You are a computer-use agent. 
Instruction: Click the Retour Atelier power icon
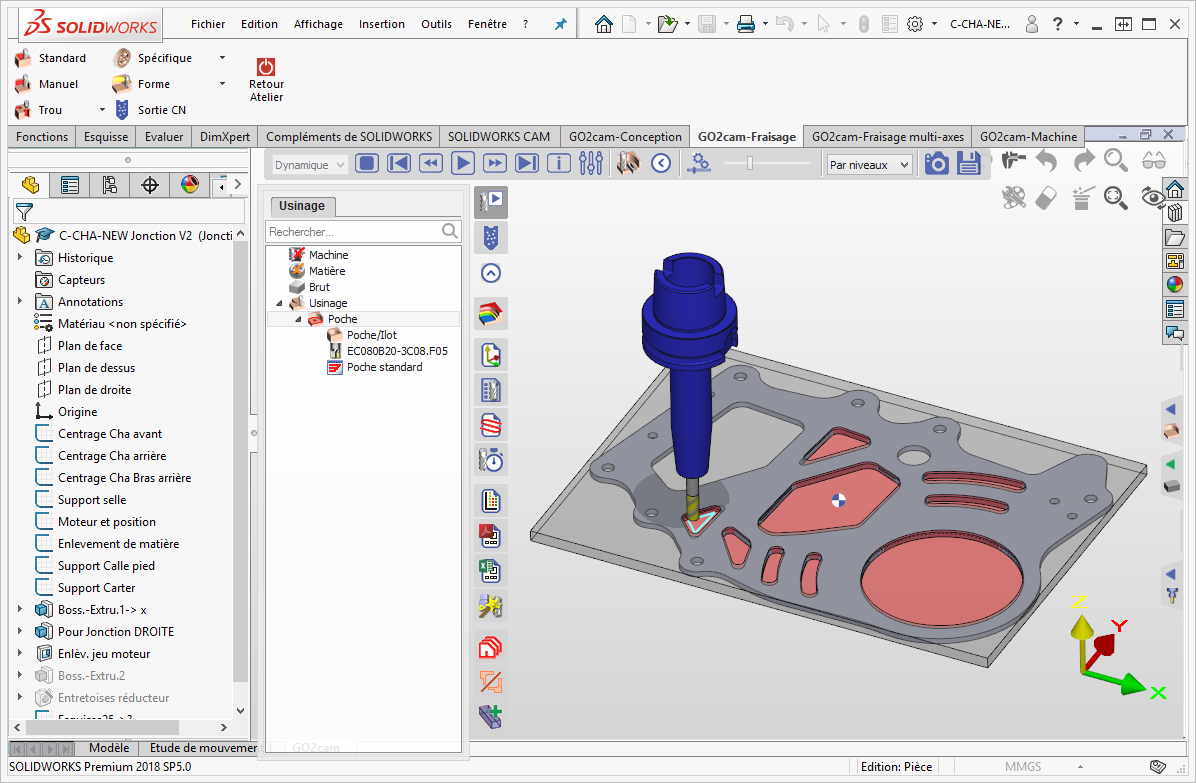tap(265, 66)
